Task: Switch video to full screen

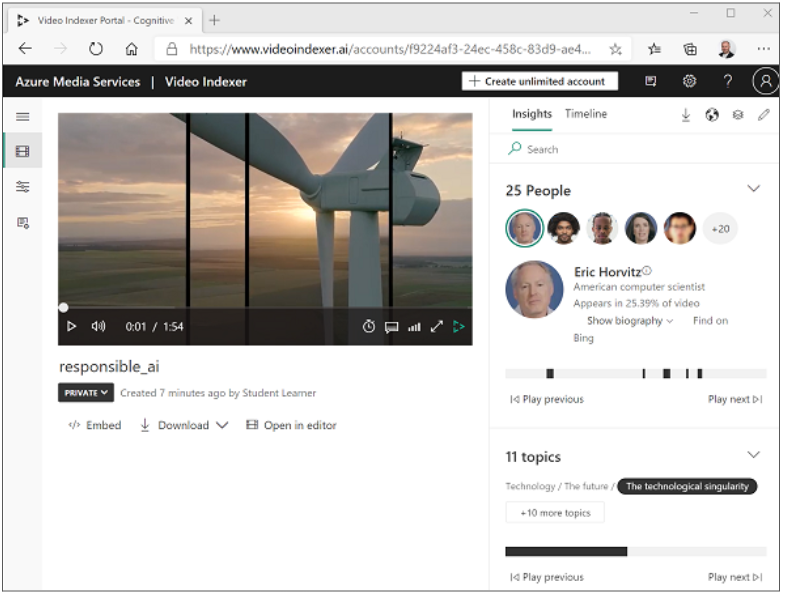Action: [x=438, y=328]
